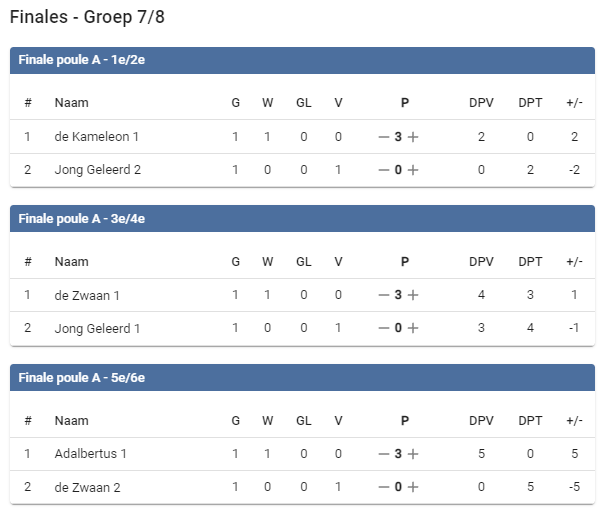
Task: Increase points for de Kameleon 1
Action: point(413,137)
